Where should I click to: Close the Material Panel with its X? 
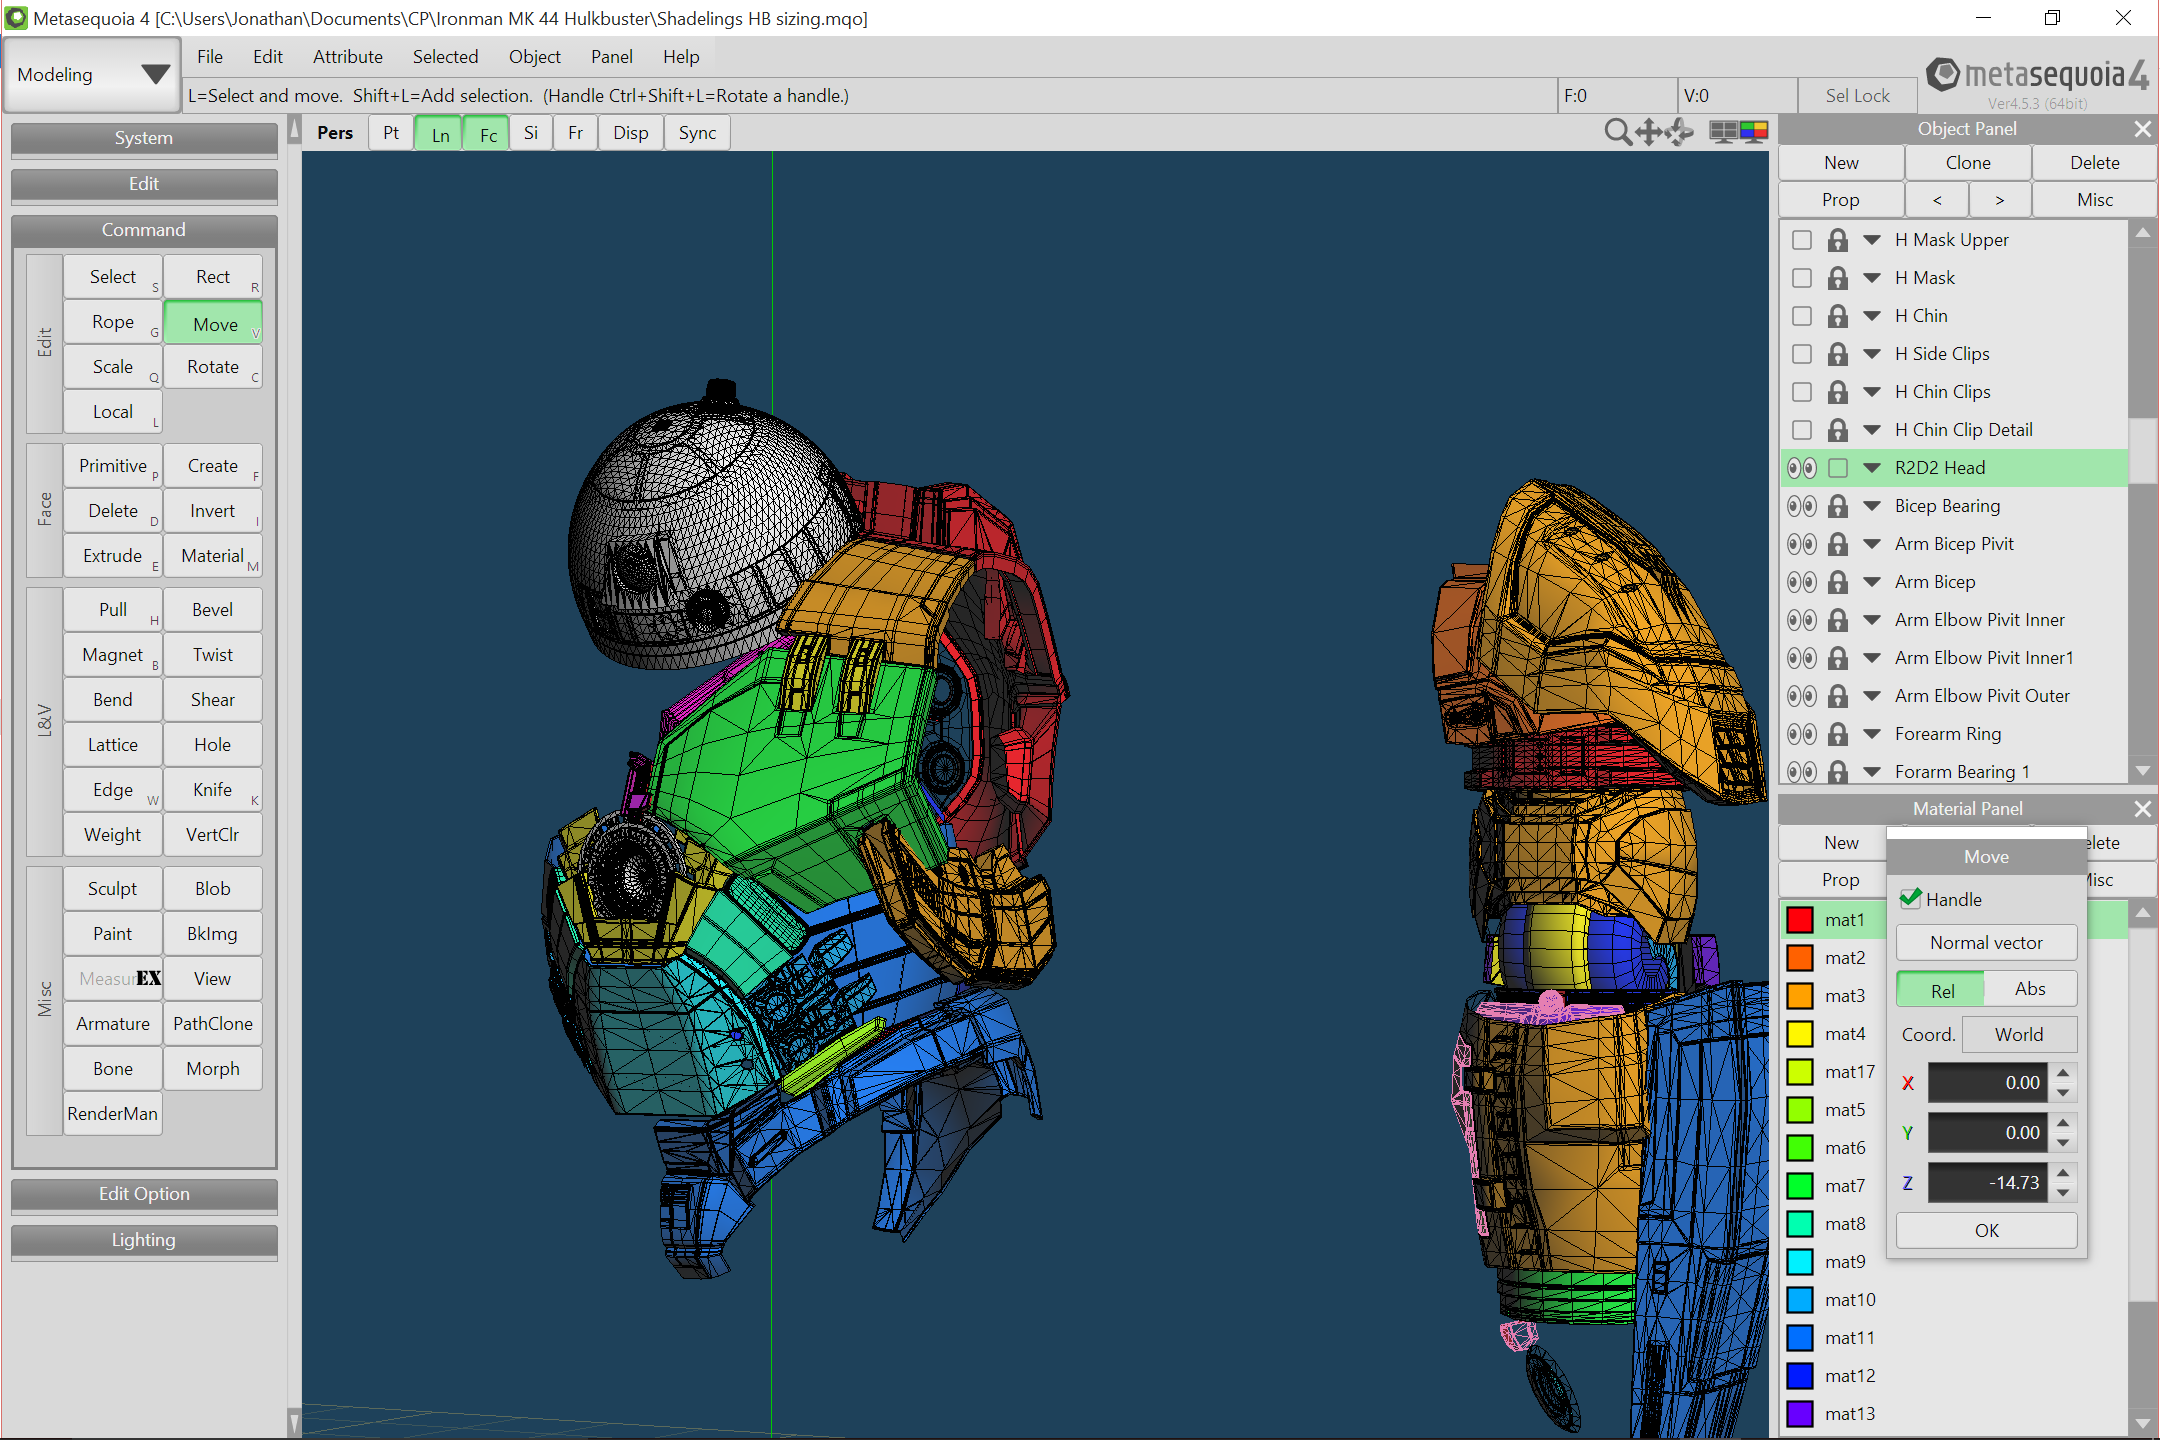coord(2142,809)
